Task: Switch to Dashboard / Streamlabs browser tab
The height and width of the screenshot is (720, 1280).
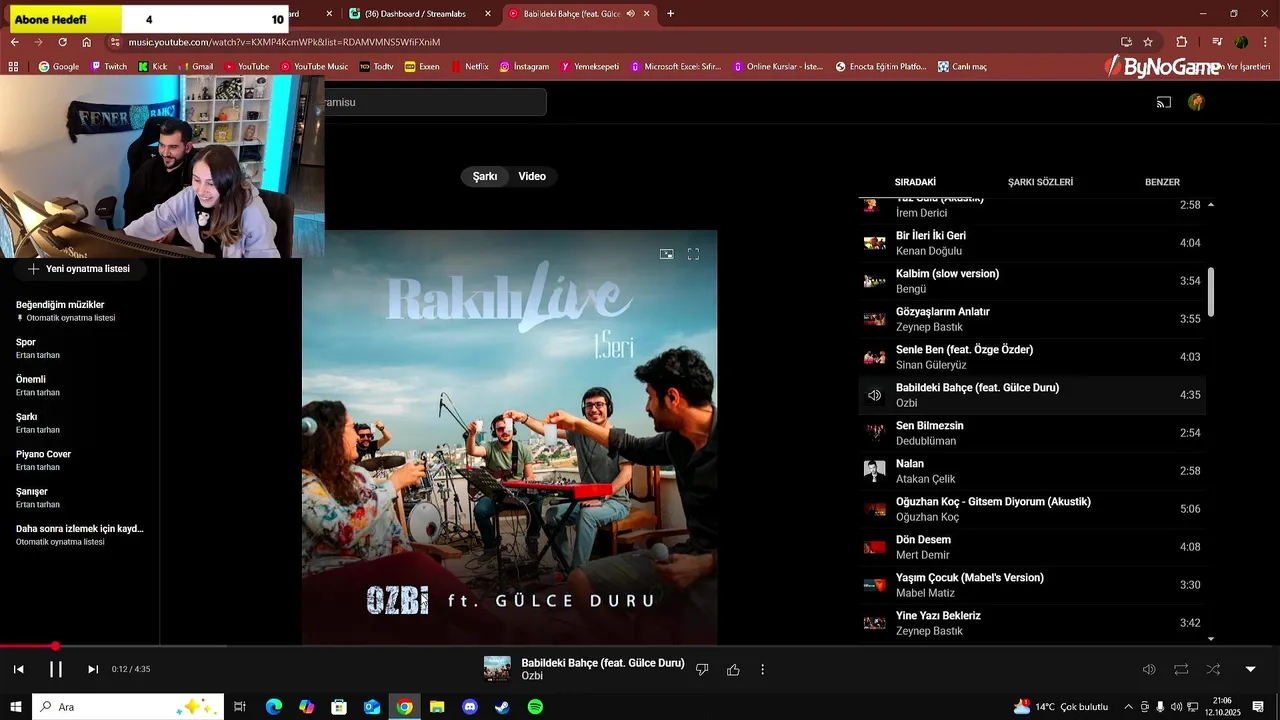Action: tap(420, 14)
